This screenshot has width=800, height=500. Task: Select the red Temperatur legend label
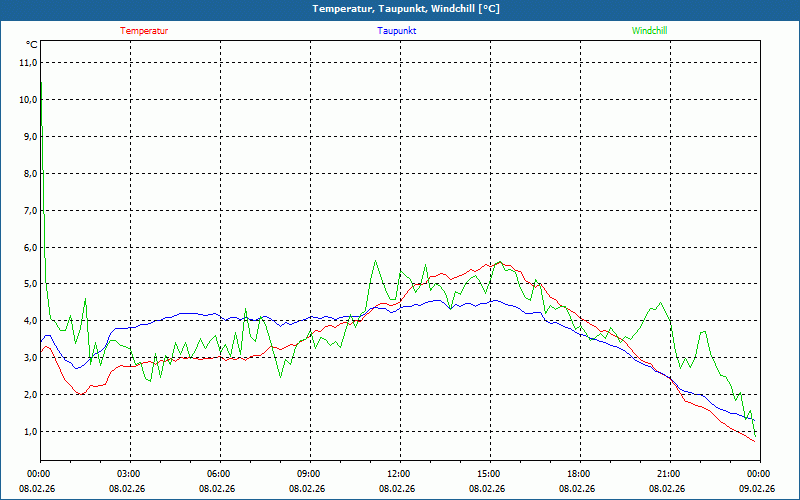(x=144, y=30)
